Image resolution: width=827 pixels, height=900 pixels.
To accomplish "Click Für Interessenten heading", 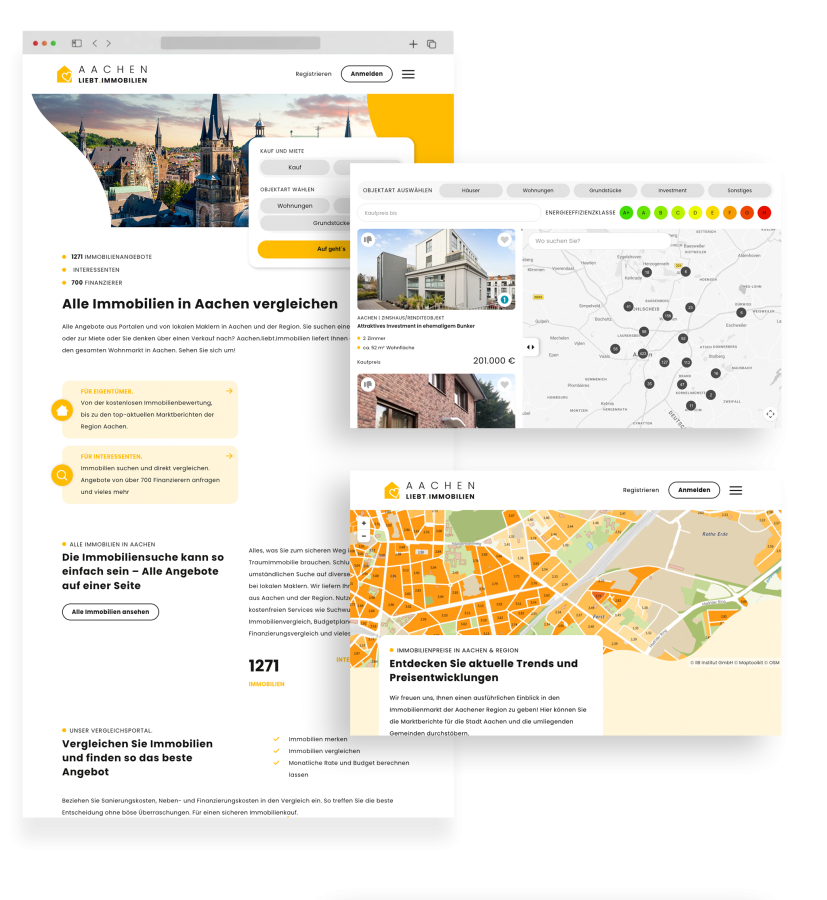I will 111,457.
